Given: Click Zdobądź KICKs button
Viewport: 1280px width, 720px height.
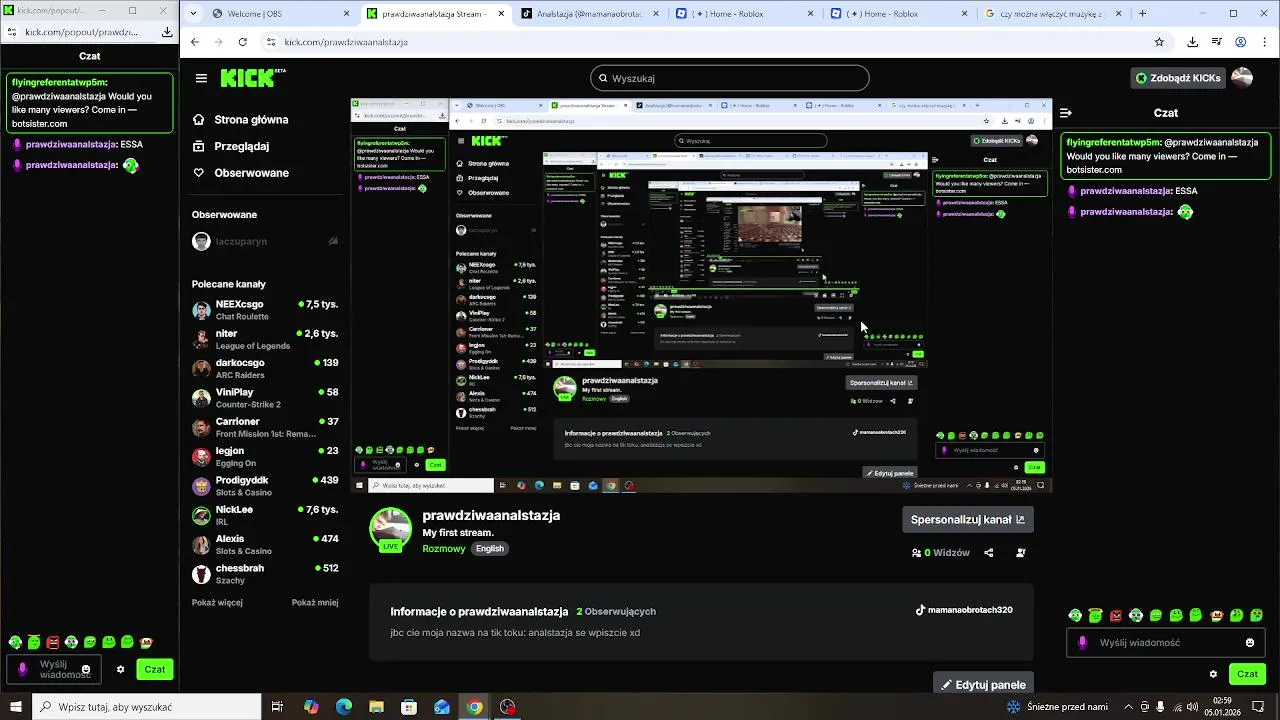Looking at the screenshot, I should click(x=1177, y=78).
